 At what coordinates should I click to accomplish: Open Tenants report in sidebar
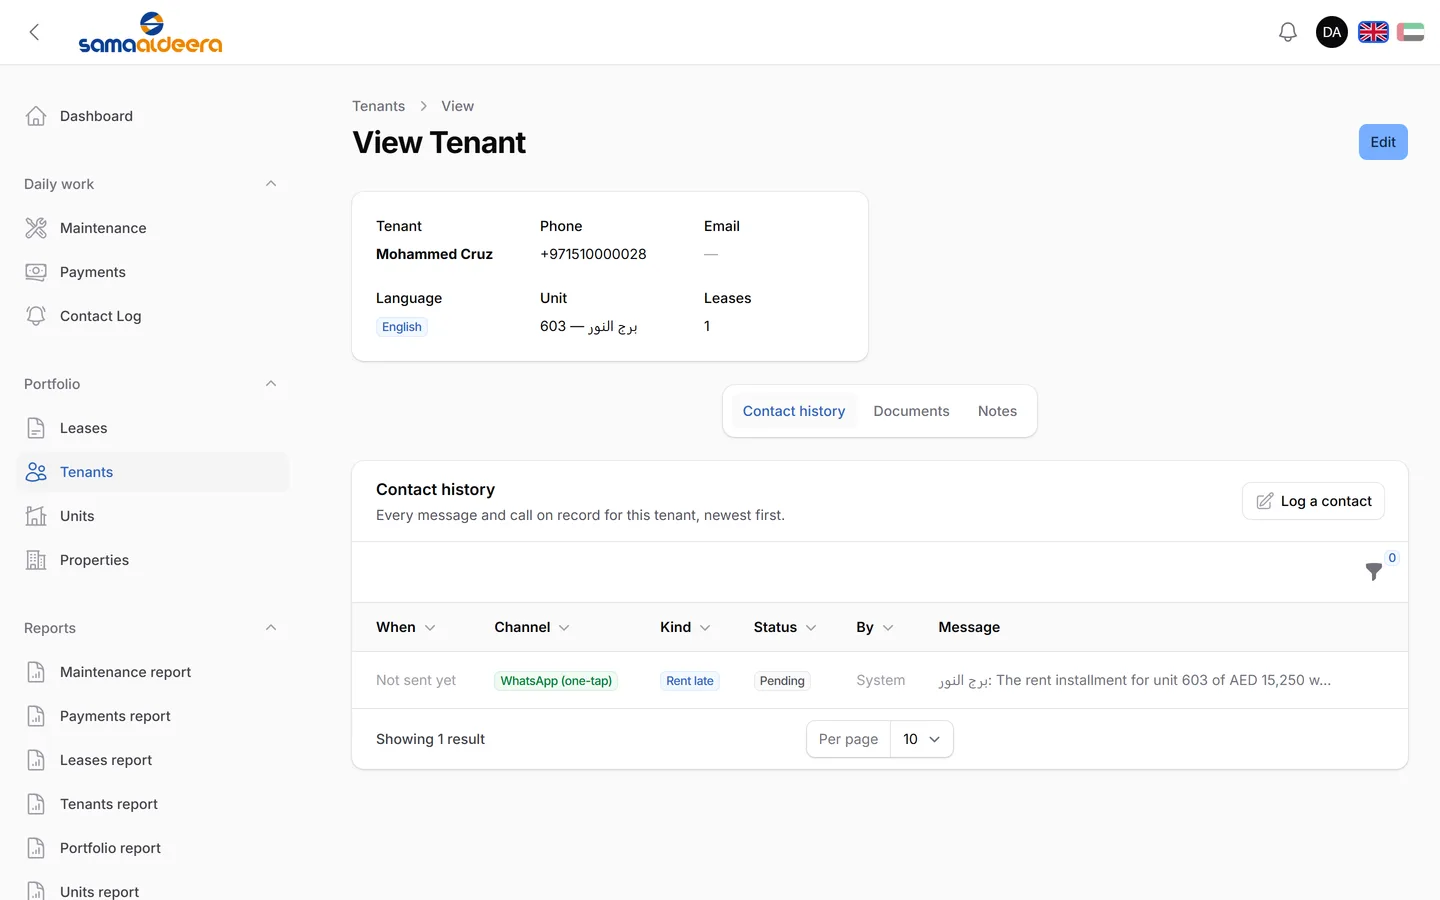[x=153, y=804]
